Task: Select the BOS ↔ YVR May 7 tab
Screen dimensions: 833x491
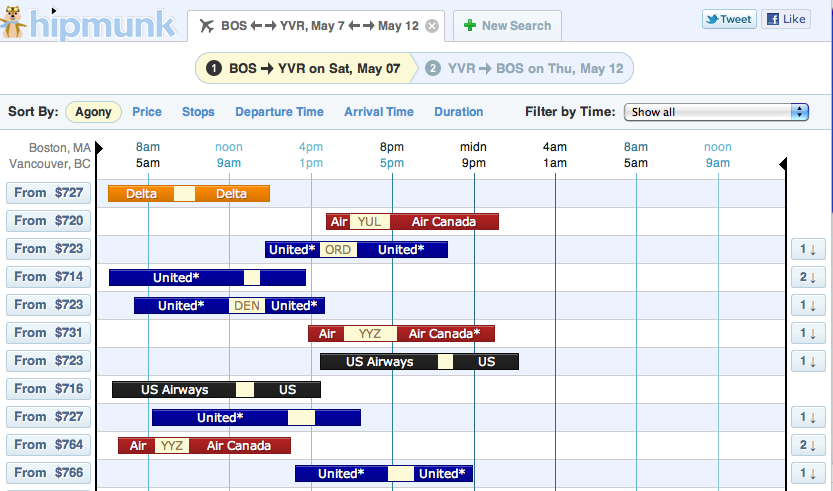Action: [308, 26]
